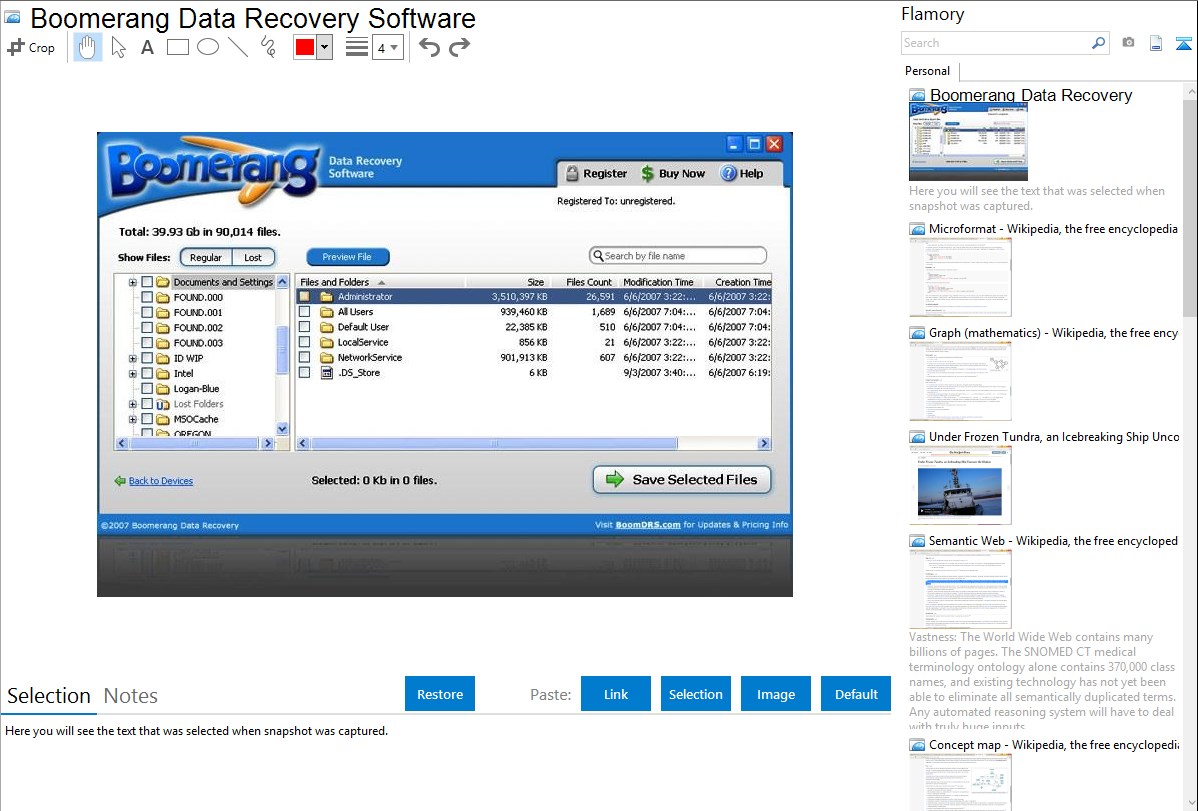Show Lost files
Image resolution: width=1198 pixels, height=811 pixels.
coord(253,258)
